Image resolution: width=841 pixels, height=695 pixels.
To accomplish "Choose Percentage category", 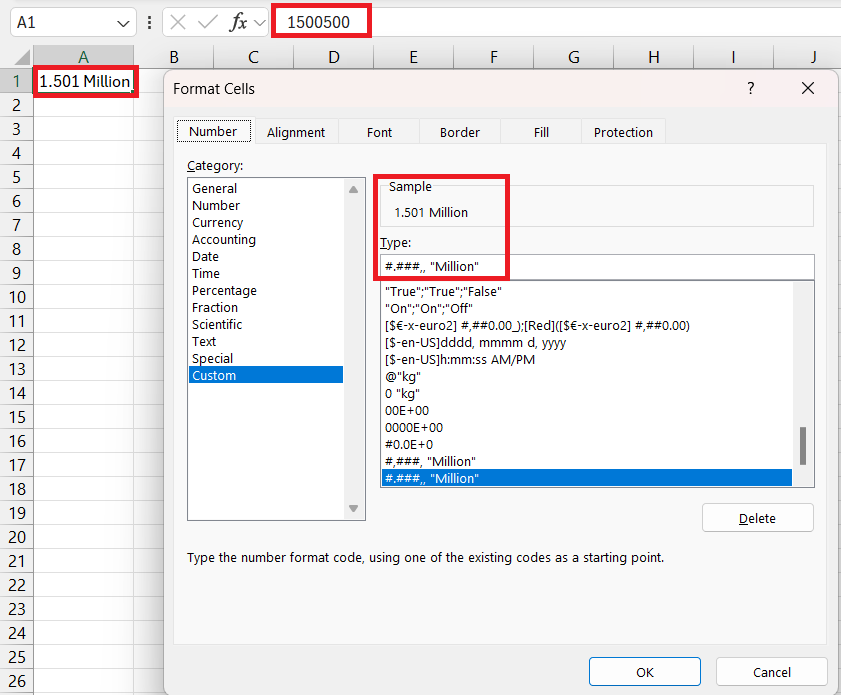I will coord(224,290).
